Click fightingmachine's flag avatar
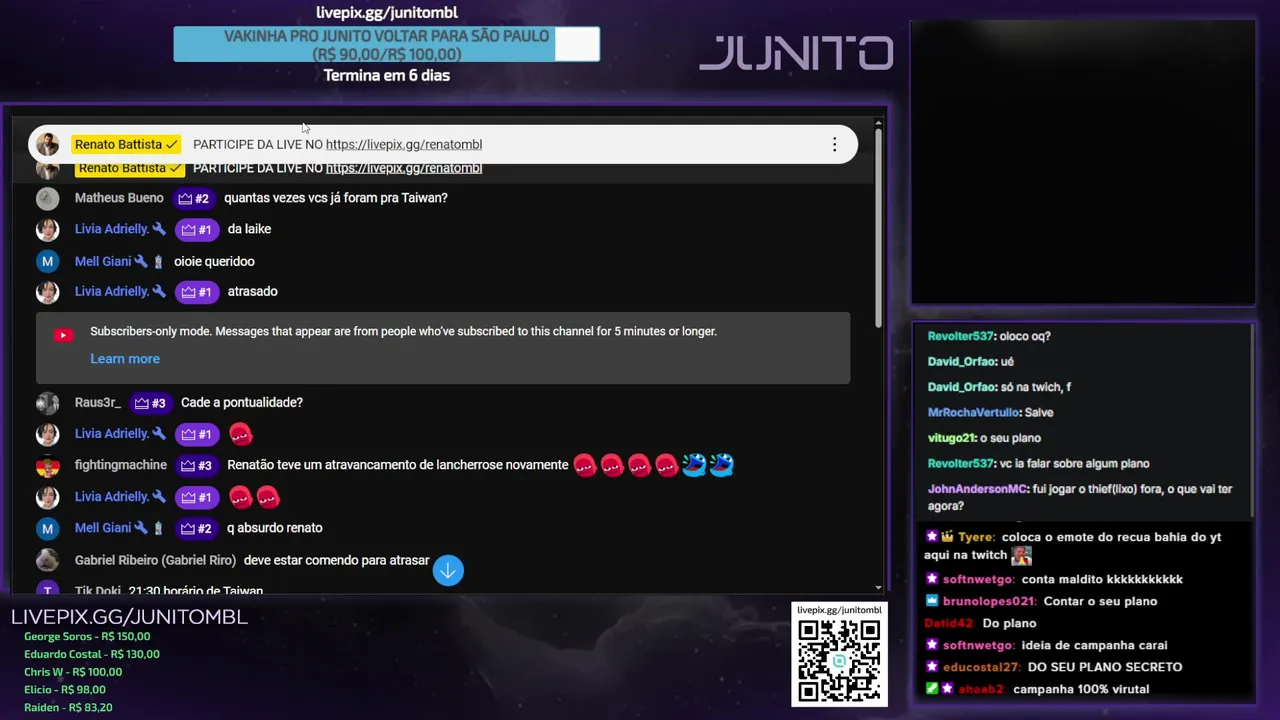This screenshot has width=1280, height=720. point(47,466)
